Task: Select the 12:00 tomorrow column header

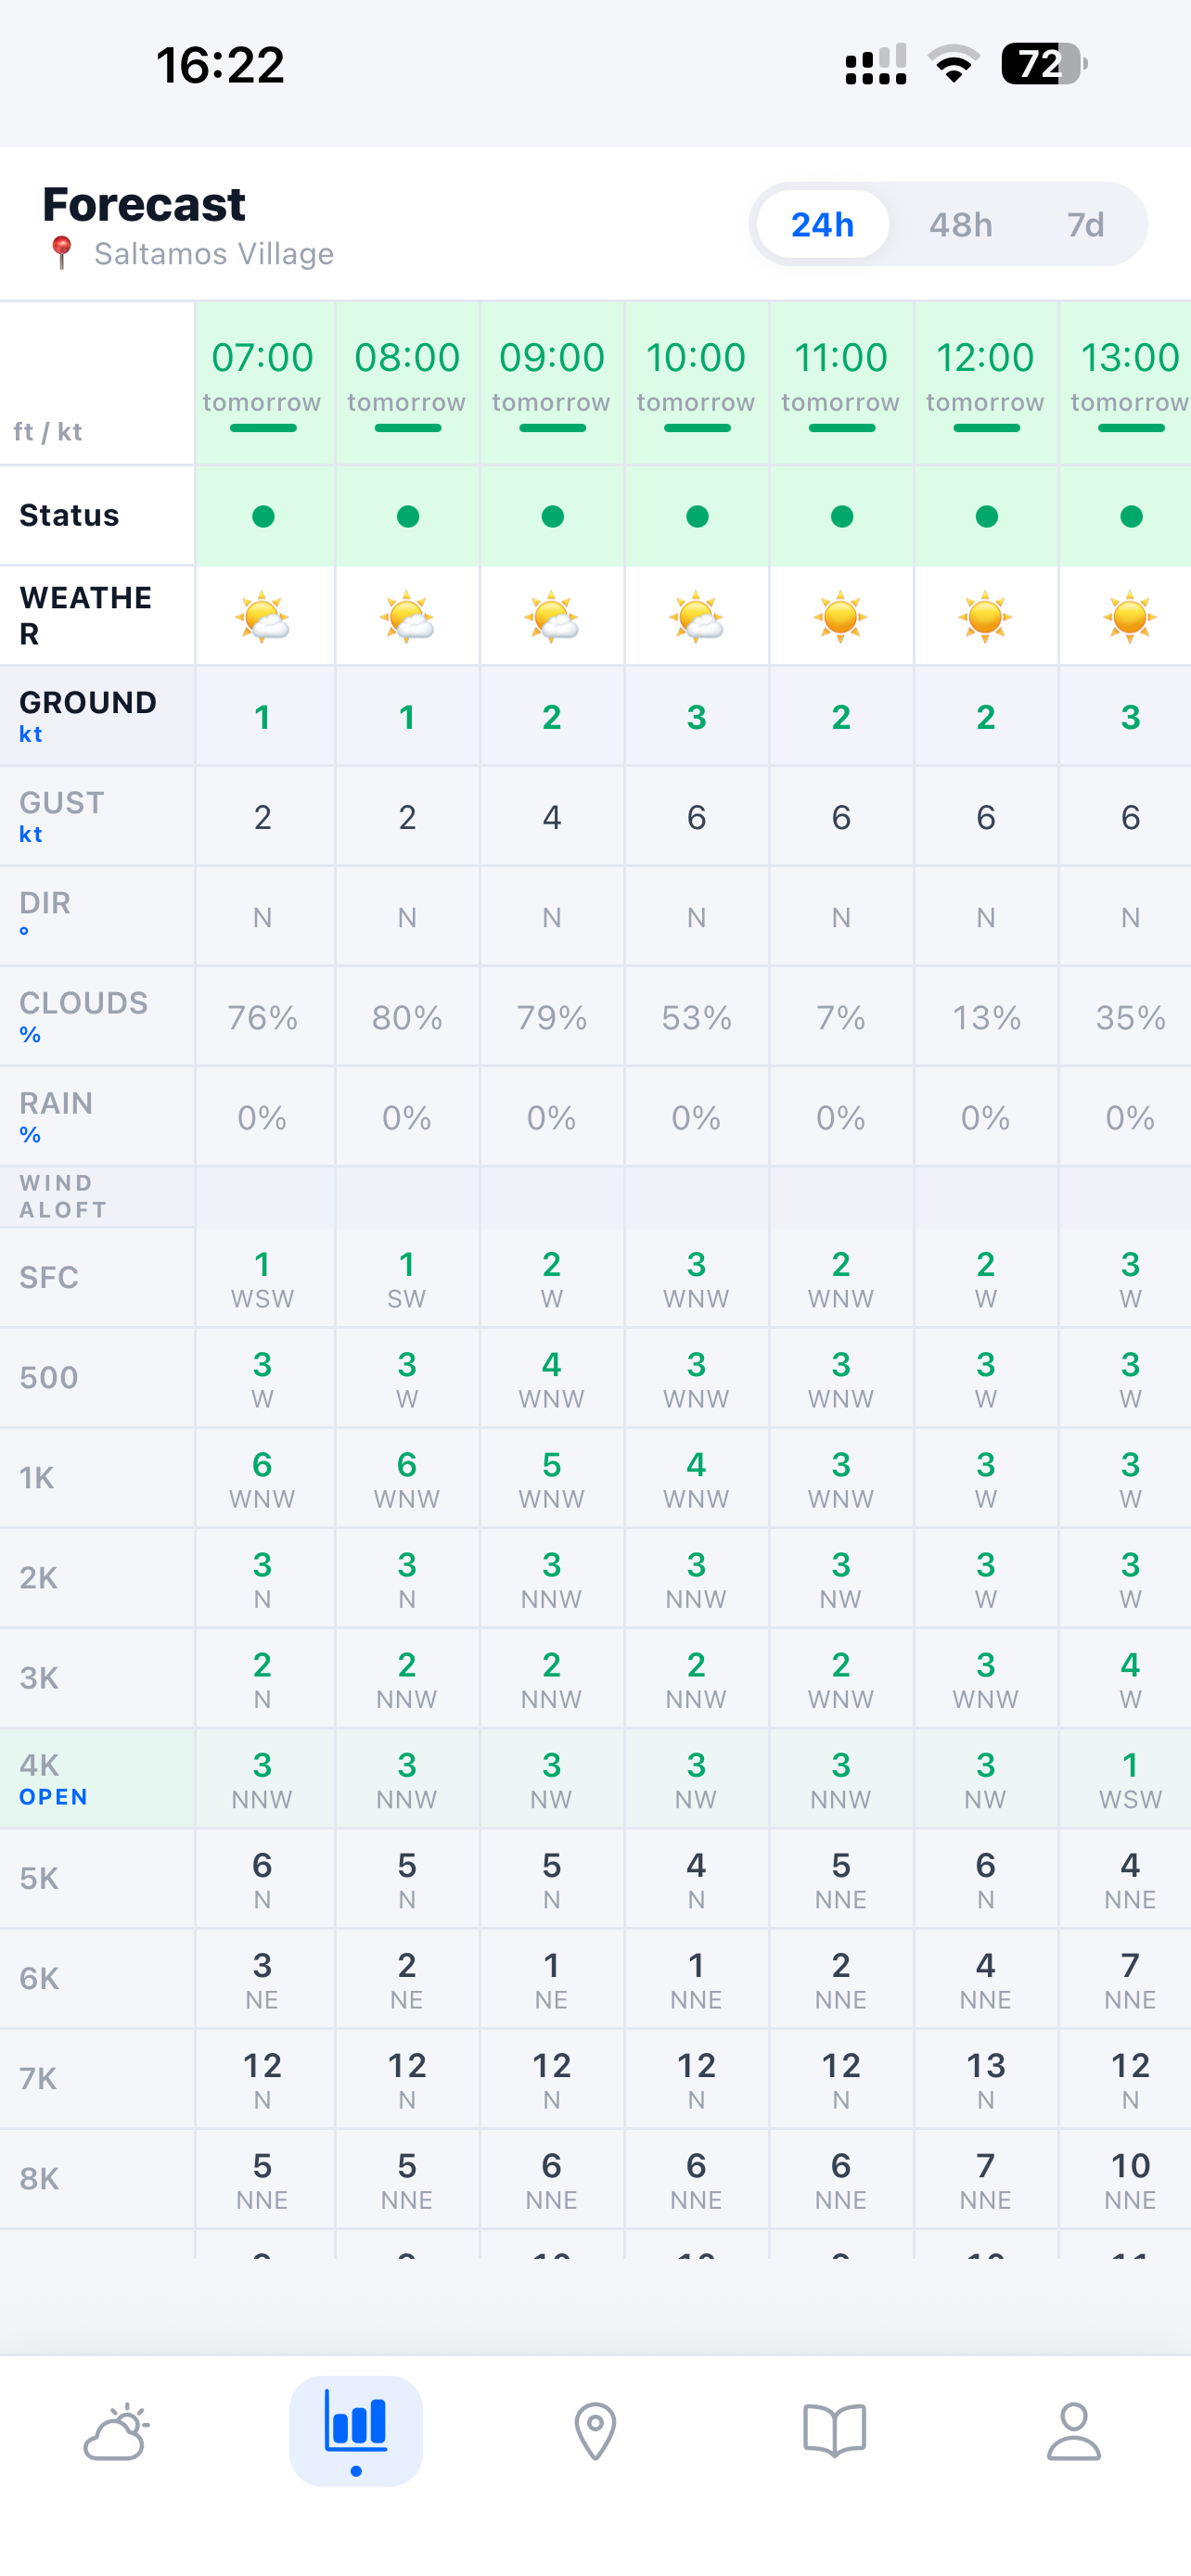Action: pos(985,383)
